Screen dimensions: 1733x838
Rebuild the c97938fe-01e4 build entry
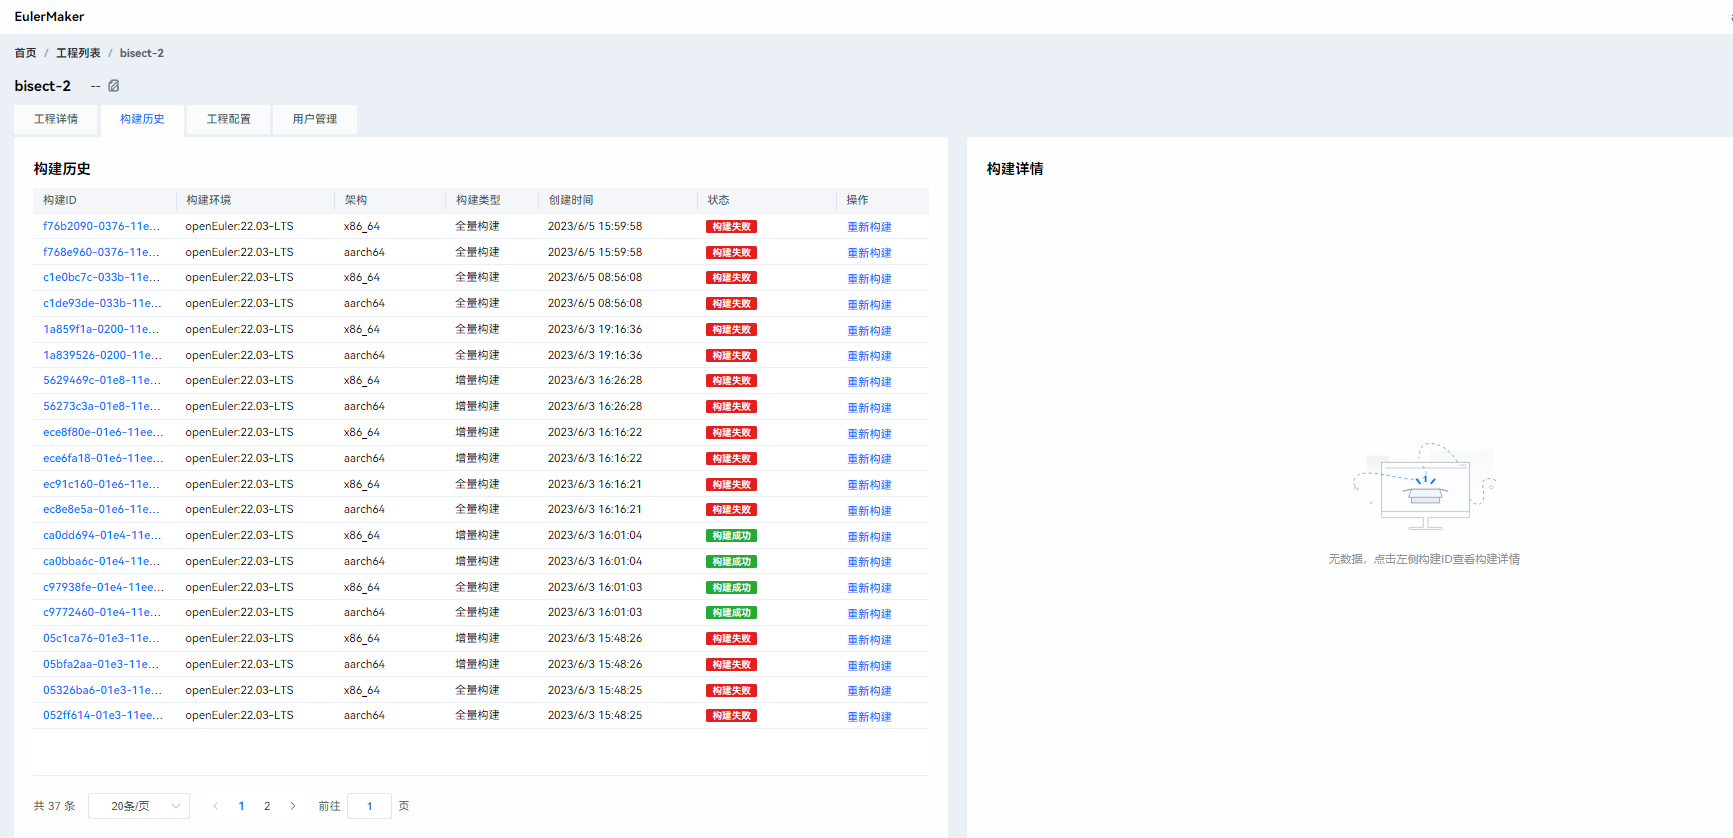click(869, 588)
